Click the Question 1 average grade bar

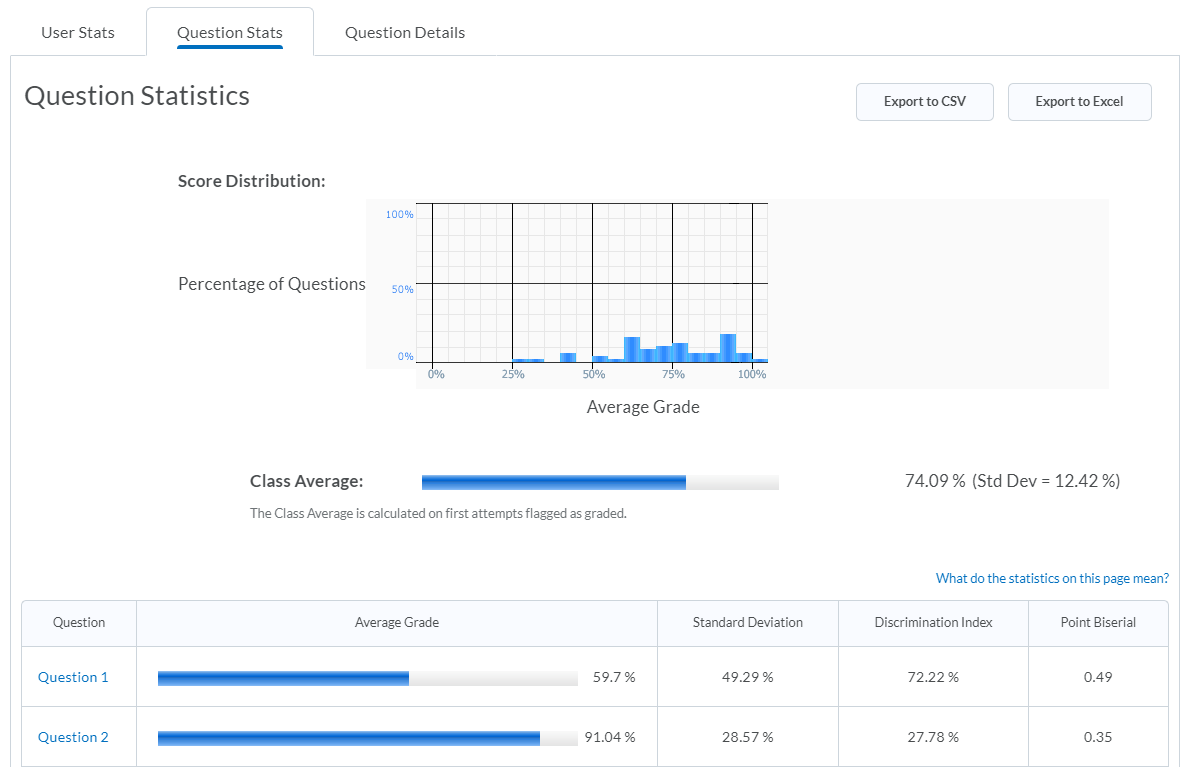[x=367, y=678]
